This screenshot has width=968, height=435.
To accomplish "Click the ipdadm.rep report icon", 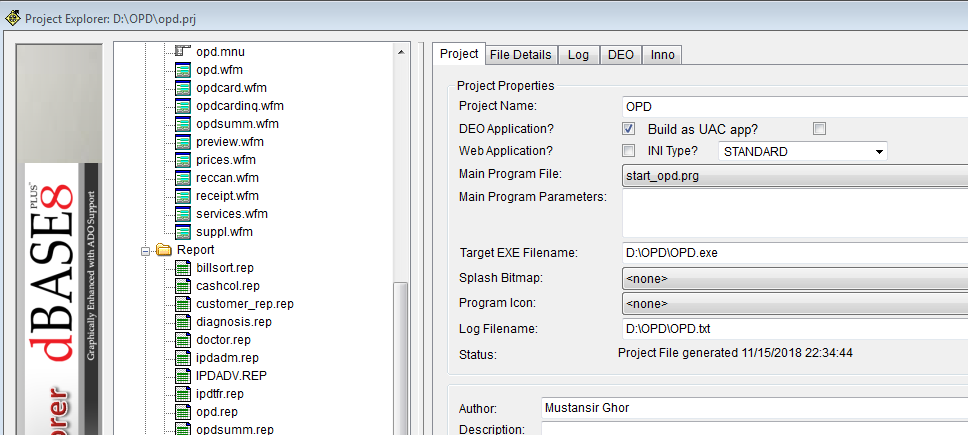I will 183,358.
